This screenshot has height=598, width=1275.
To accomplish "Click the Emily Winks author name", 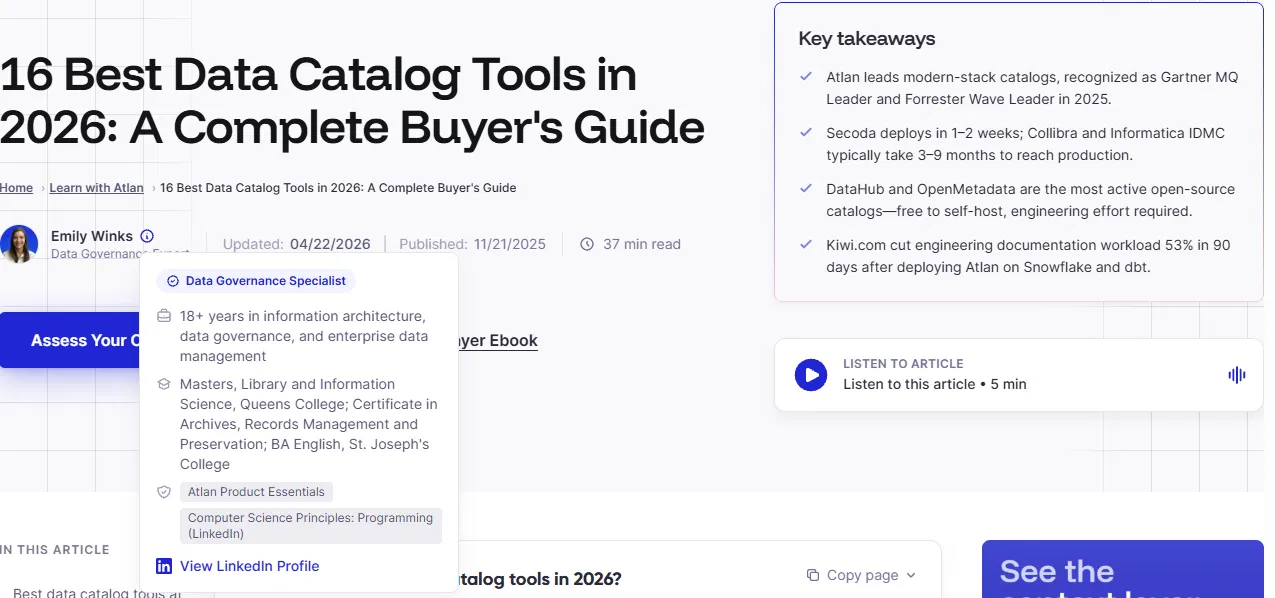I will pos(92,236).
